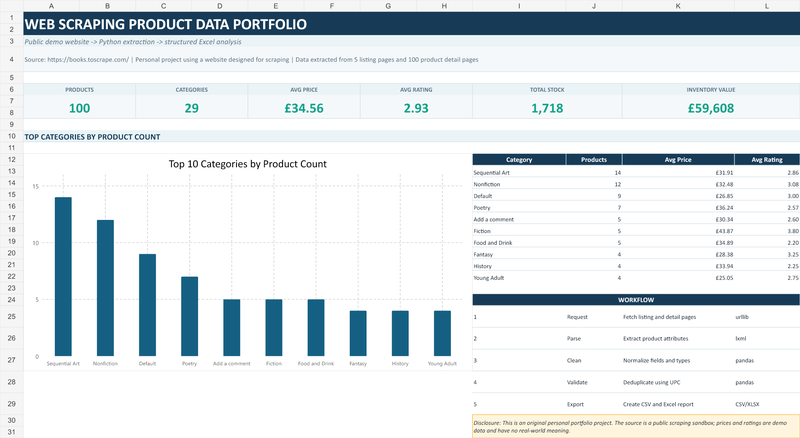Click the WORKFLOW section header
This screenshot has height=438, width=800.
(636, 300)
